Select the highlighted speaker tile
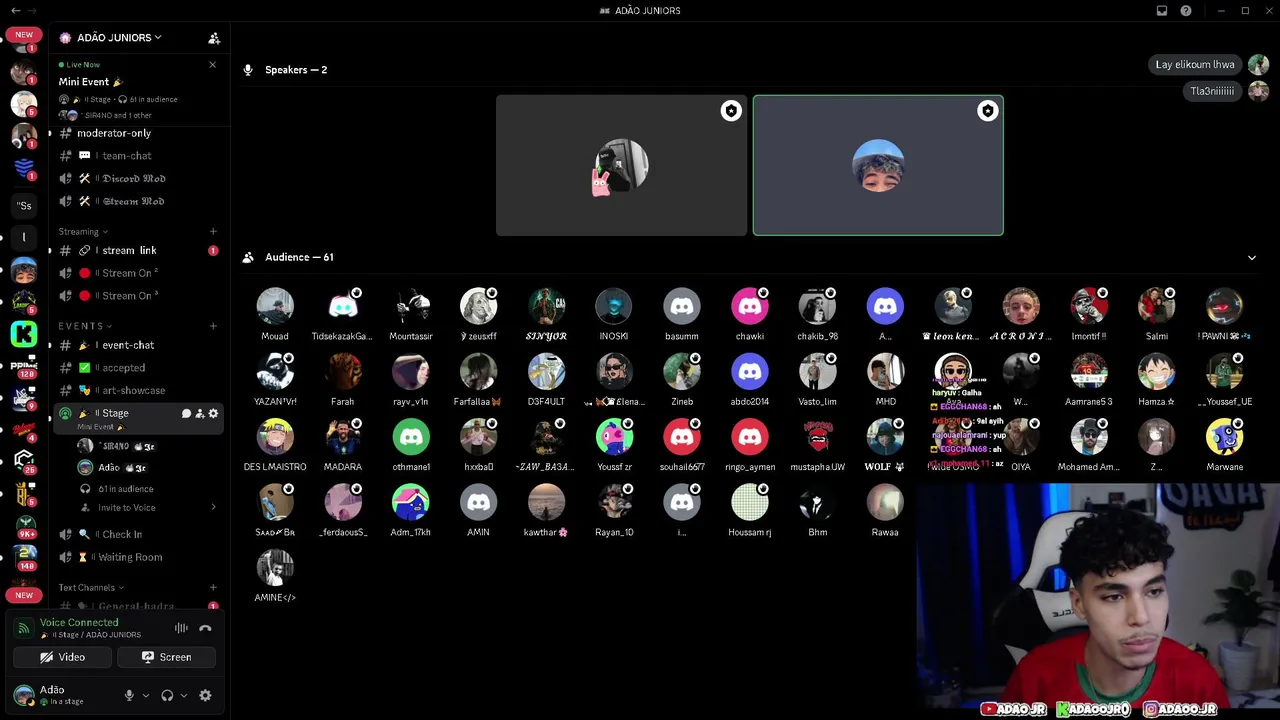Image resolution: width=1280 pixels, height=720 pixels. click(x=878, y=166)
